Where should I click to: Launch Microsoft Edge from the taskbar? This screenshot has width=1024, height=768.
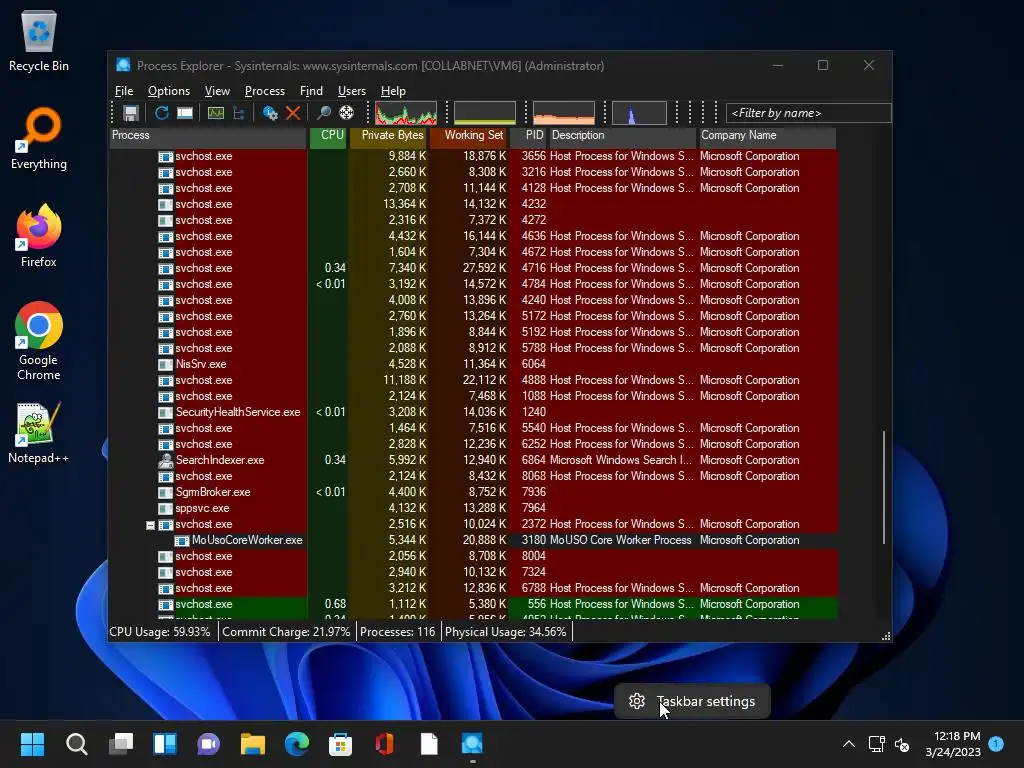[296, 744]
